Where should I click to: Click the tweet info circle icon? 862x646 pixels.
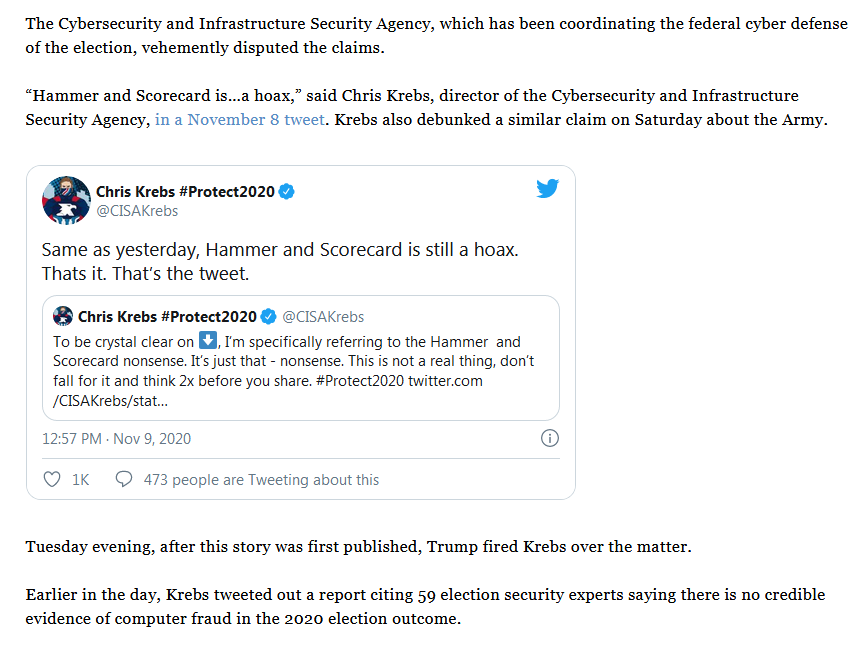click(549, 438)
